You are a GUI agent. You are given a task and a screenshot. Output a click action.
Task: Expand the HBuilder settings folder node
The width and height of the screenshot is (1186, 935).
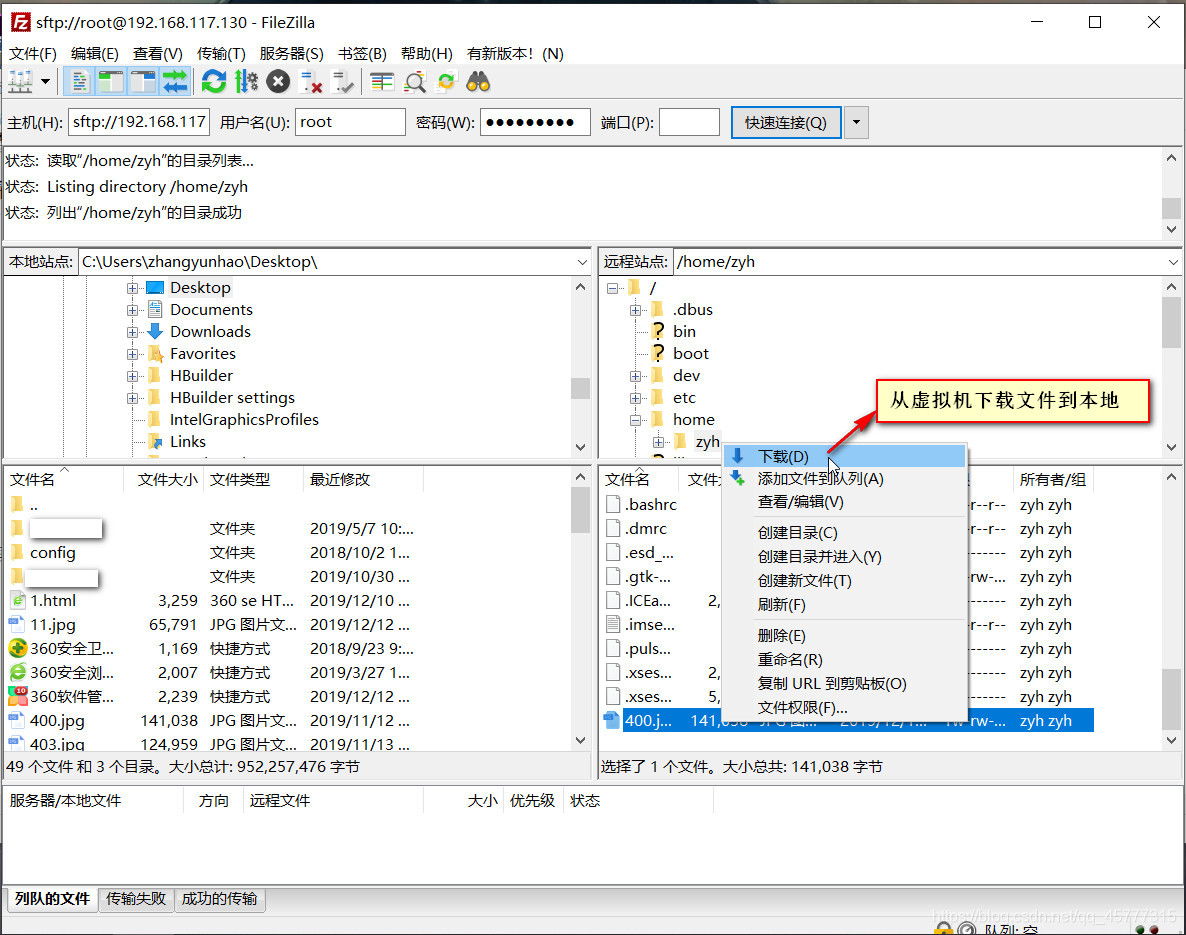[132, 398]
